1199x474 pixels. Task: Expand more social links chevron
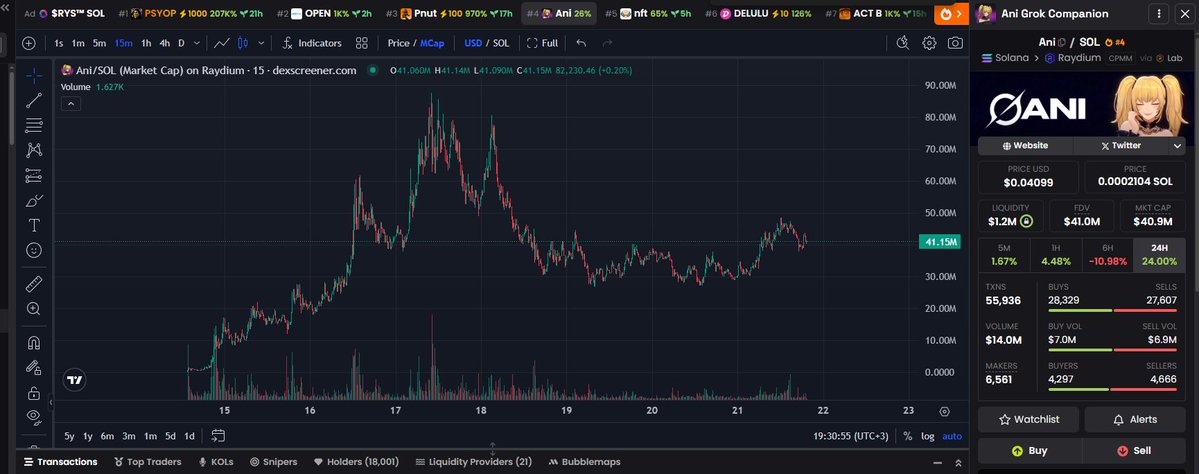[x=1177, y=145]
